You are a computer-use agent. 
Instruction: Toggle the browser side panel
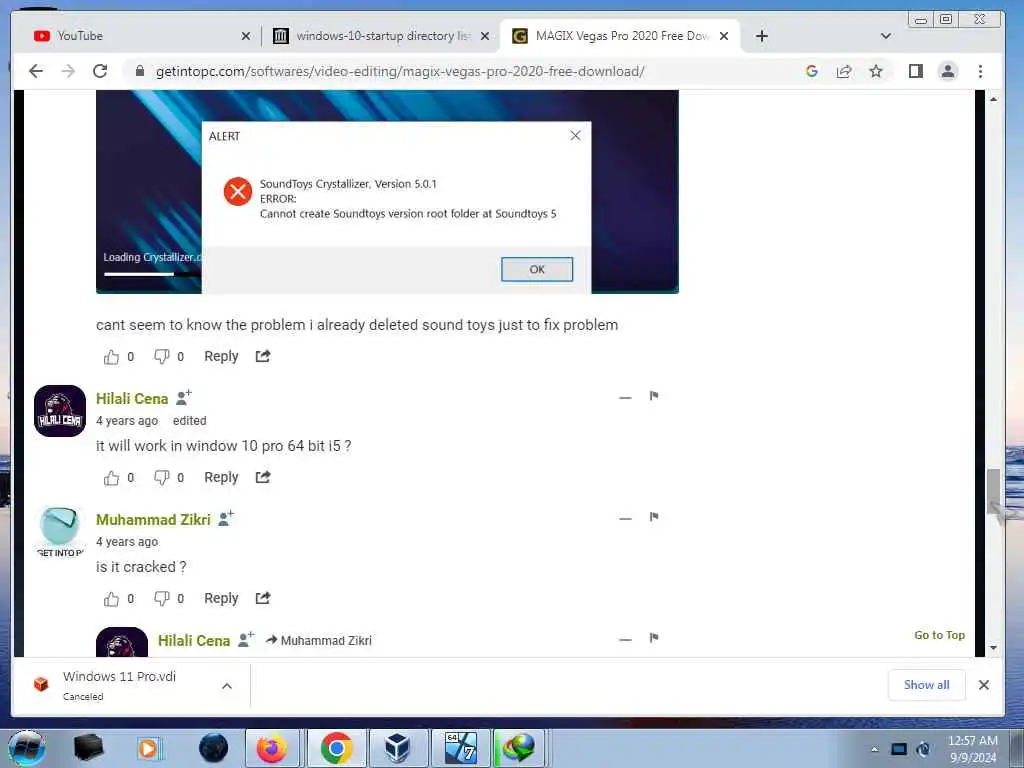[916, 71]
